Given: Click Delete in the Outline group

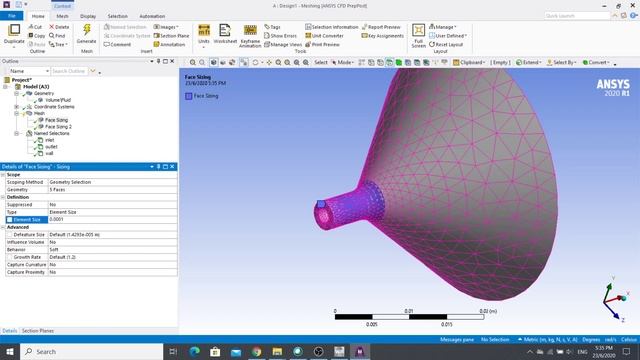Looking at the screenshot, I should tap(59, 27).
